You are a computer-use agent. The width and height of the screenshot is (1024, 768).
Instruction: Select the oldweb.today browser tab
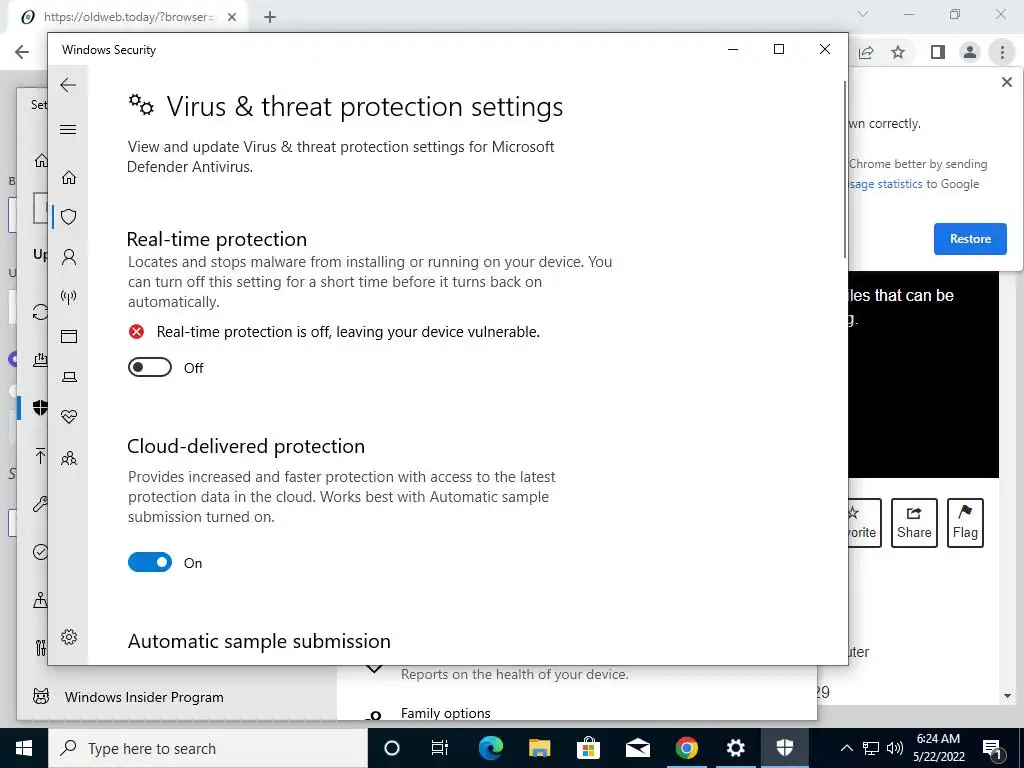(127, 17)
